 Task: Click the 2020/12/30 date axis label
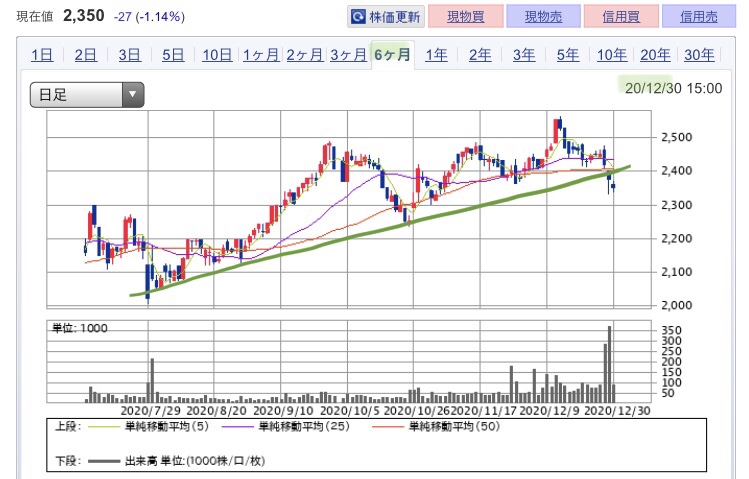tap(617, 411)
